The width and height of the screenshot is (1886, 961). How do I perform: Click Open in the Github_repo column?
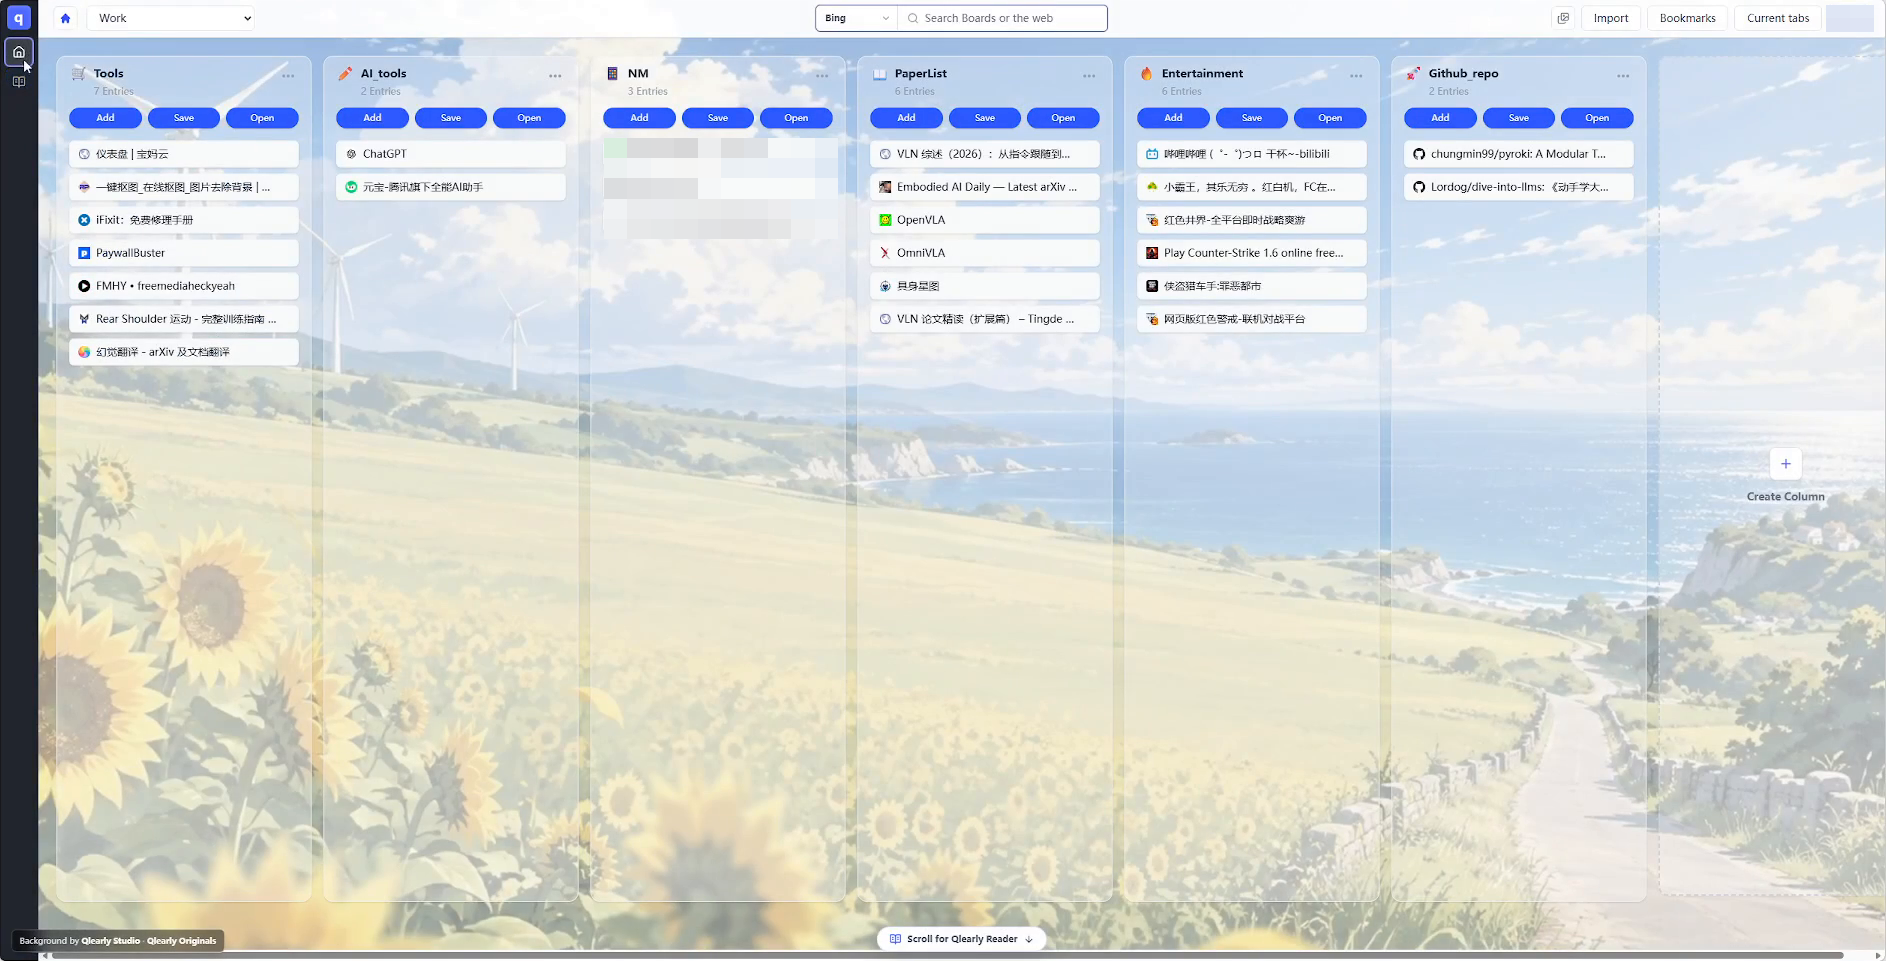coord(1597,118)
